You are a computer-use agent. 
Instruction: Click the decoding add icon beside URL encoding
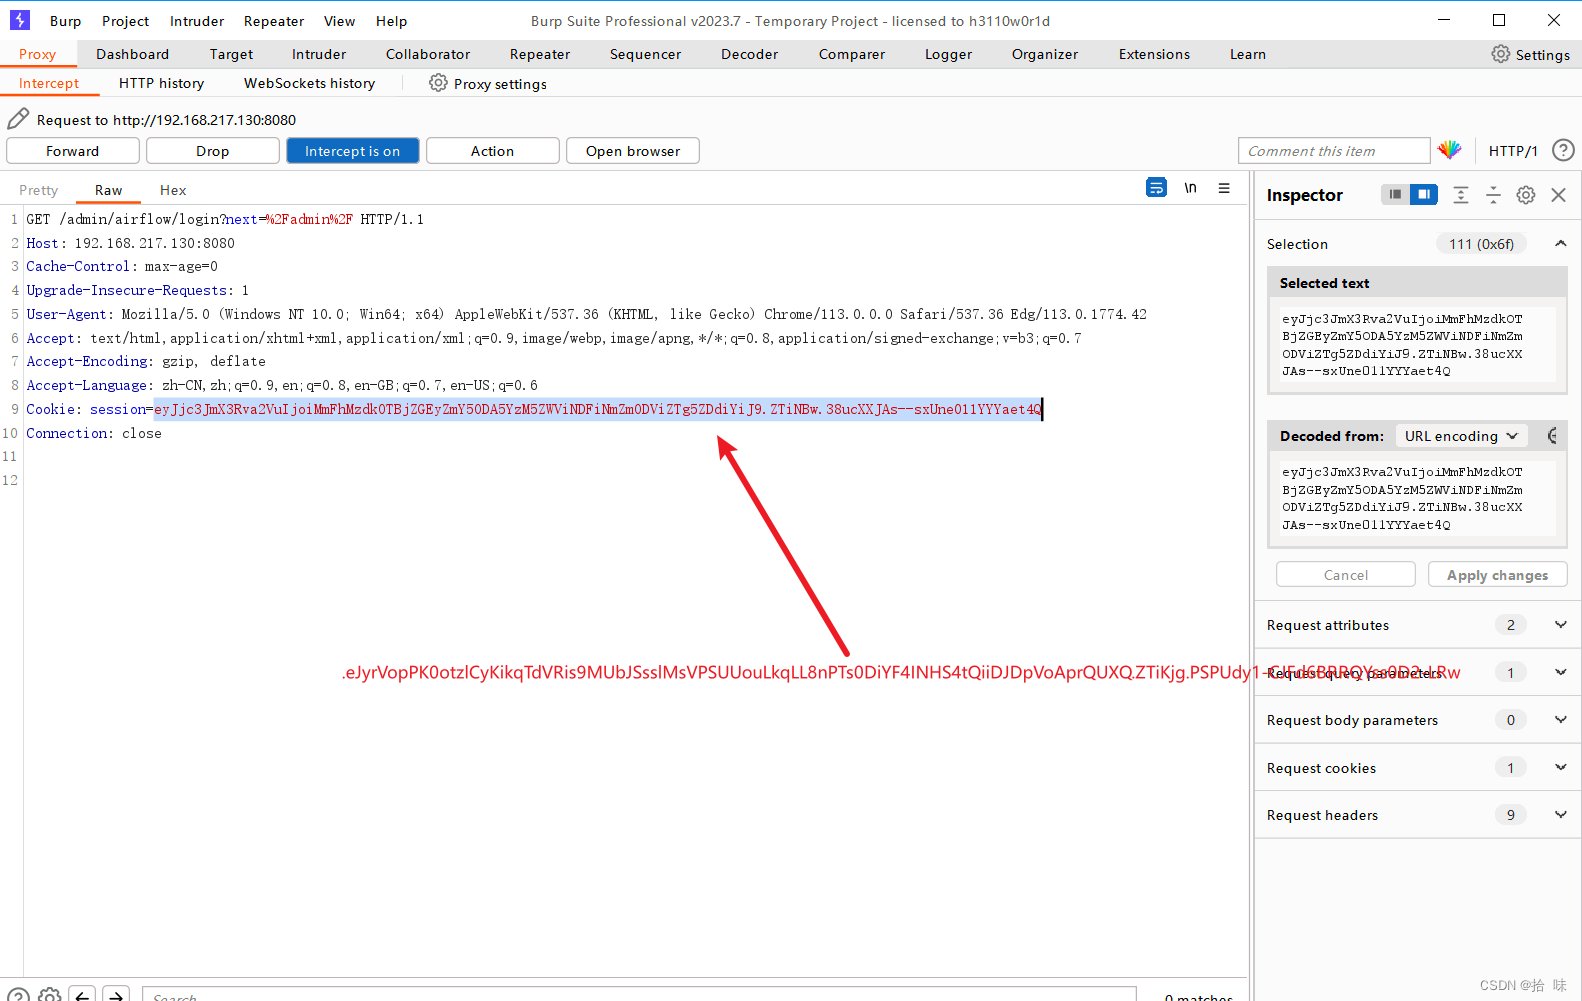[x=1552, y=435]
